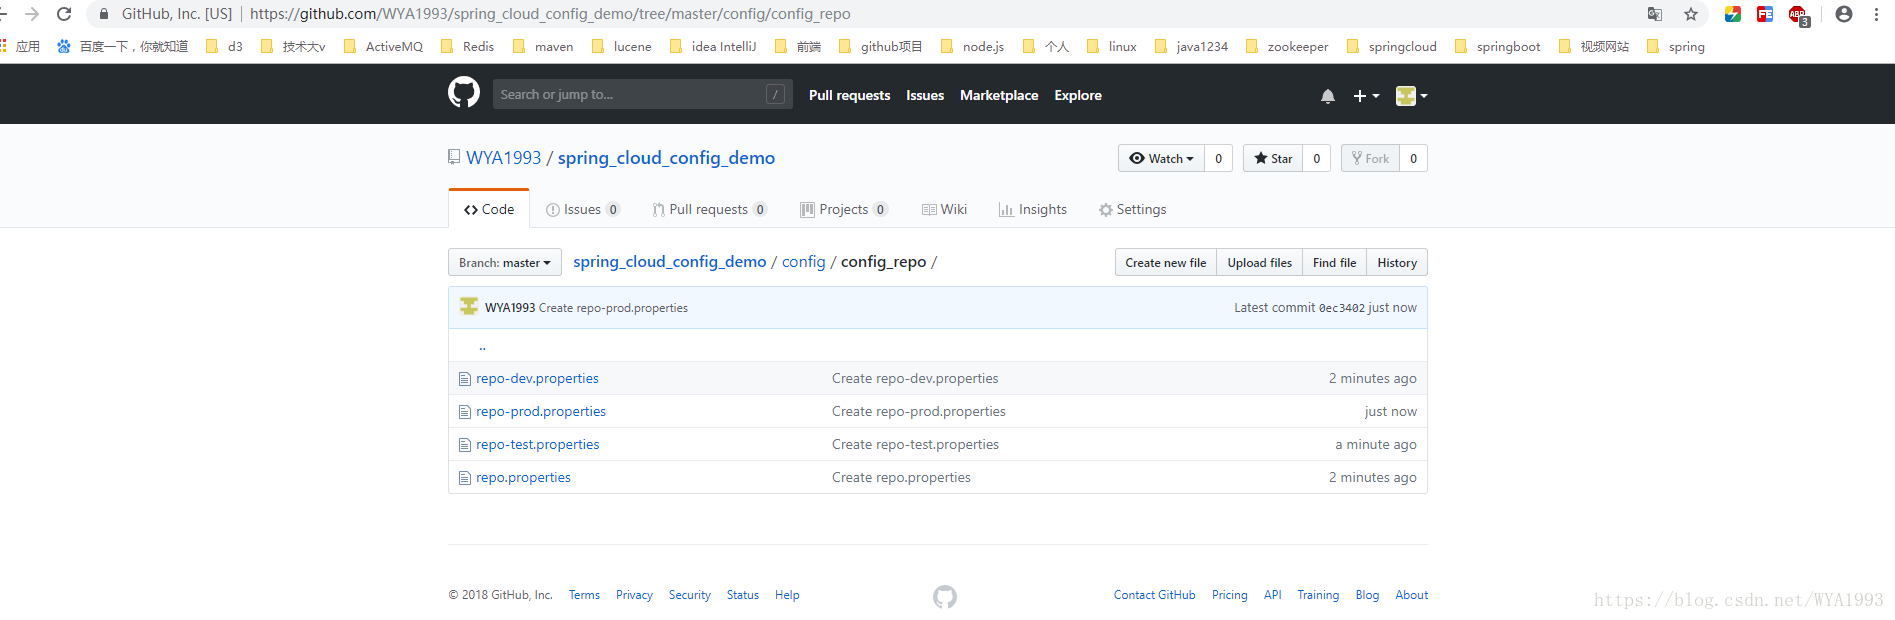
Task: Open Explore in the top nav
Action: 1078,95
